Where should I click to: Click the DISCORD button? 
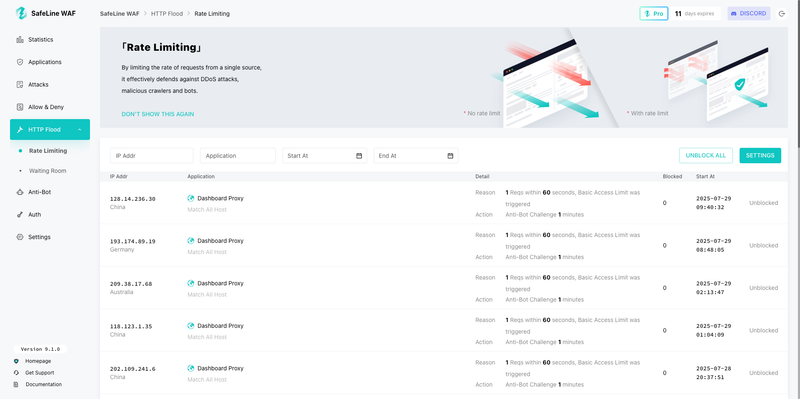click(748, 14)
